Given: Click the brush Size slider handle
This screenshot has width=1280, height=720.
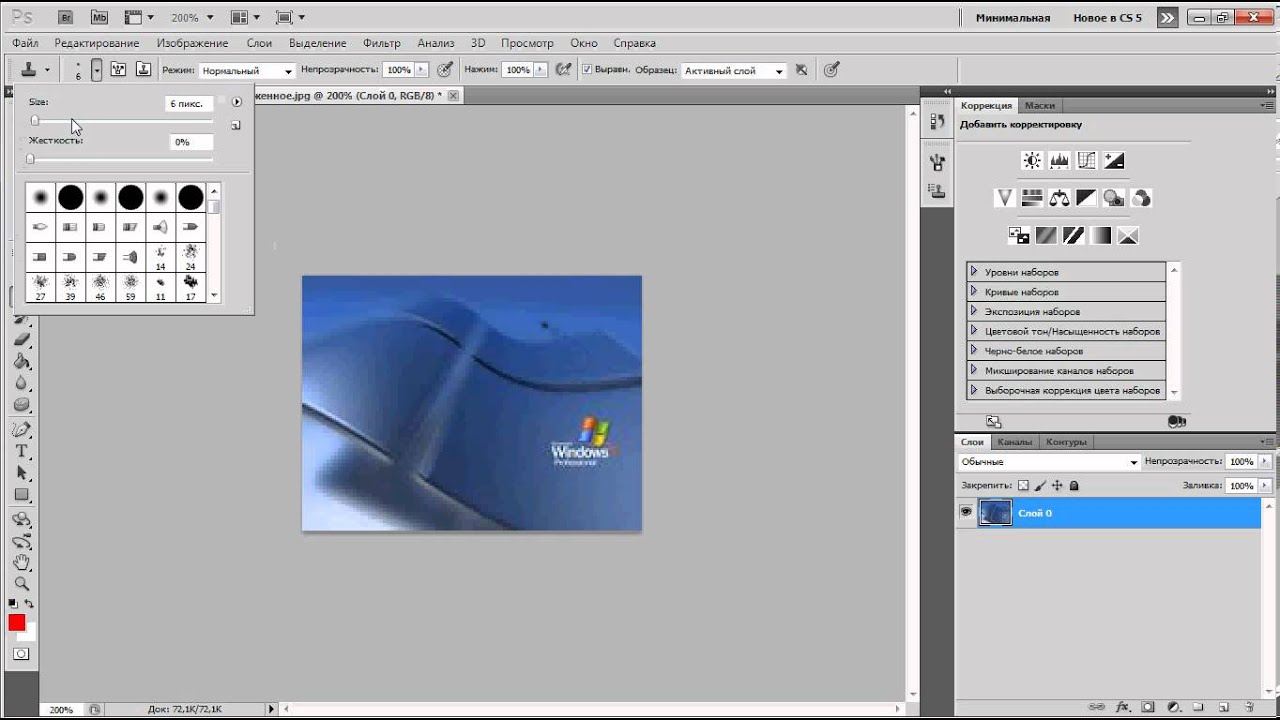Looking at the screenshot, I should coord(35,120).
